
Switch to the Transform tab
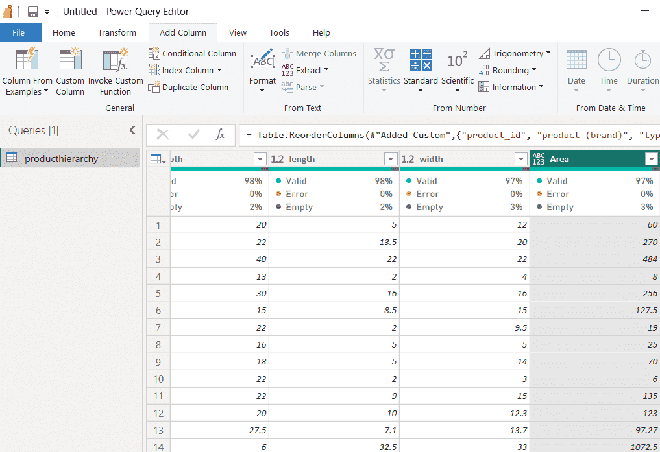click(117, 33)
